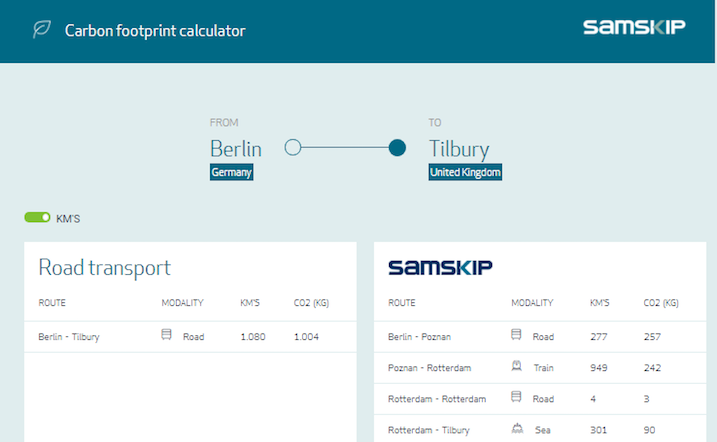717x442 pixels.
Task: Click the Road transport KM'S column header
Action: 251,302
